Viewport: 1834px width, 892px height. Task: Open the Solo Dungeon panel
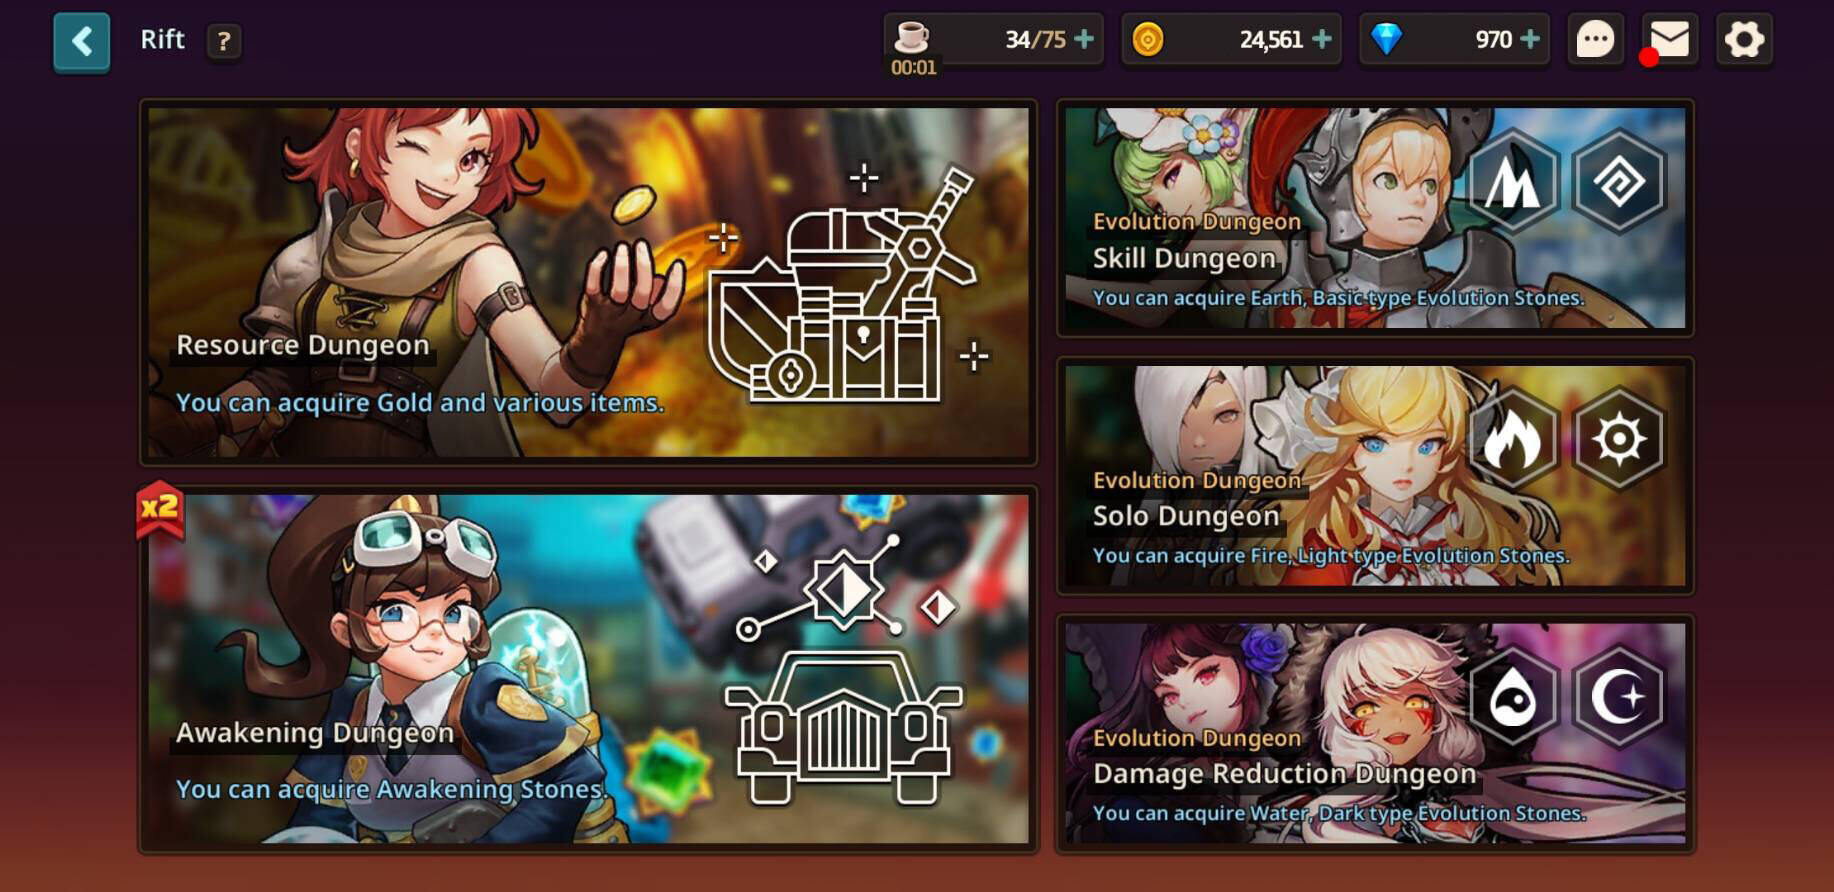pyautogui.click(x=1375, y=476)
